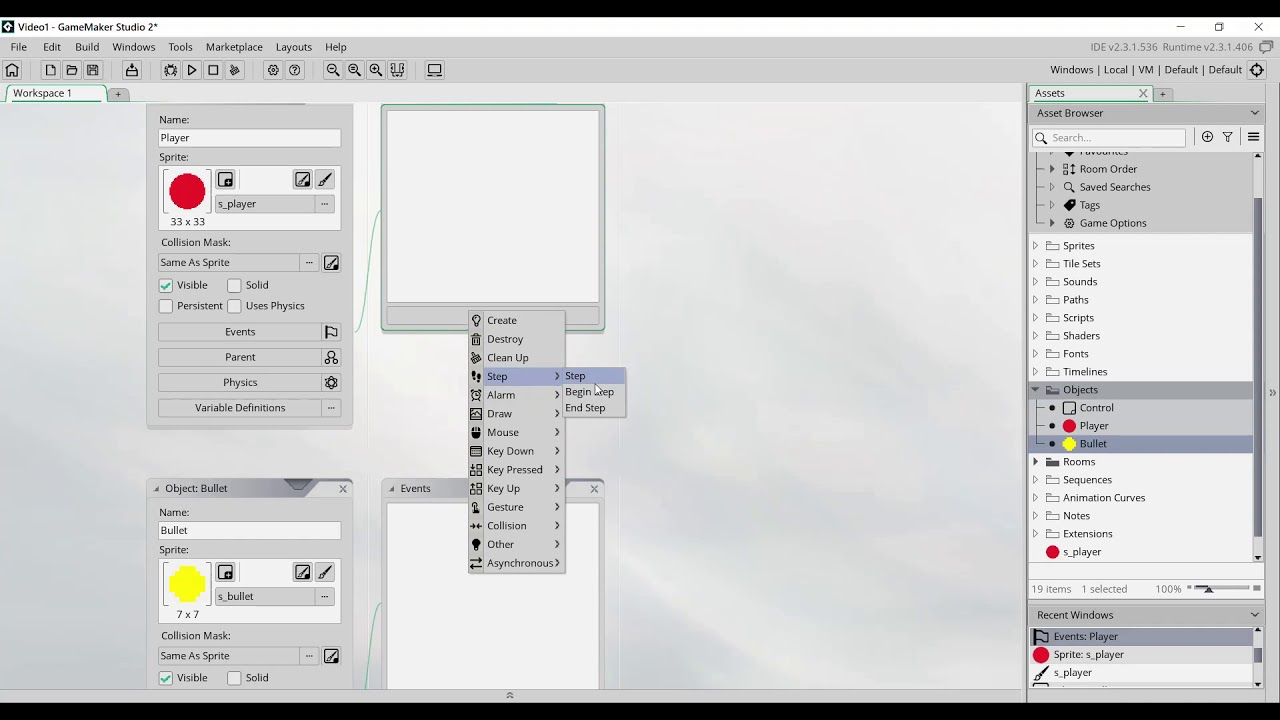Clean the build with the broom icon
The height and width of the screenshot is (720, 1280).
point(235,70)
